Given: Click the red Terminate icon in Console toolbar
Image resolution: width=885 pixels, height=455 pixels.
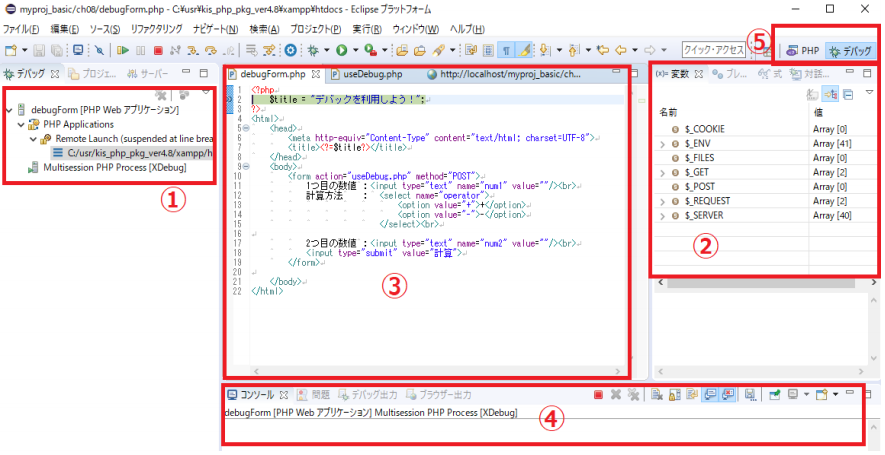Looking at the screenshot, I should (x=598, y=395).
